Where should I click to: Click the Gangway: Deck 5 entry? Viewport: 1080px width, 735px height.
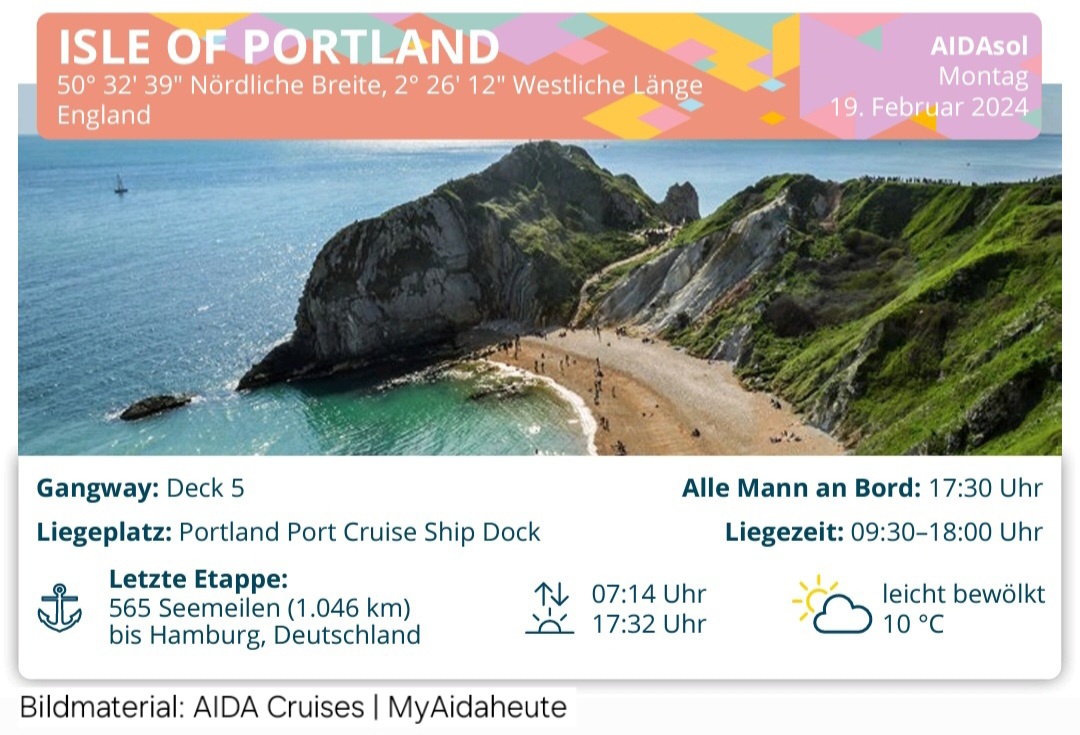(141, 488)
